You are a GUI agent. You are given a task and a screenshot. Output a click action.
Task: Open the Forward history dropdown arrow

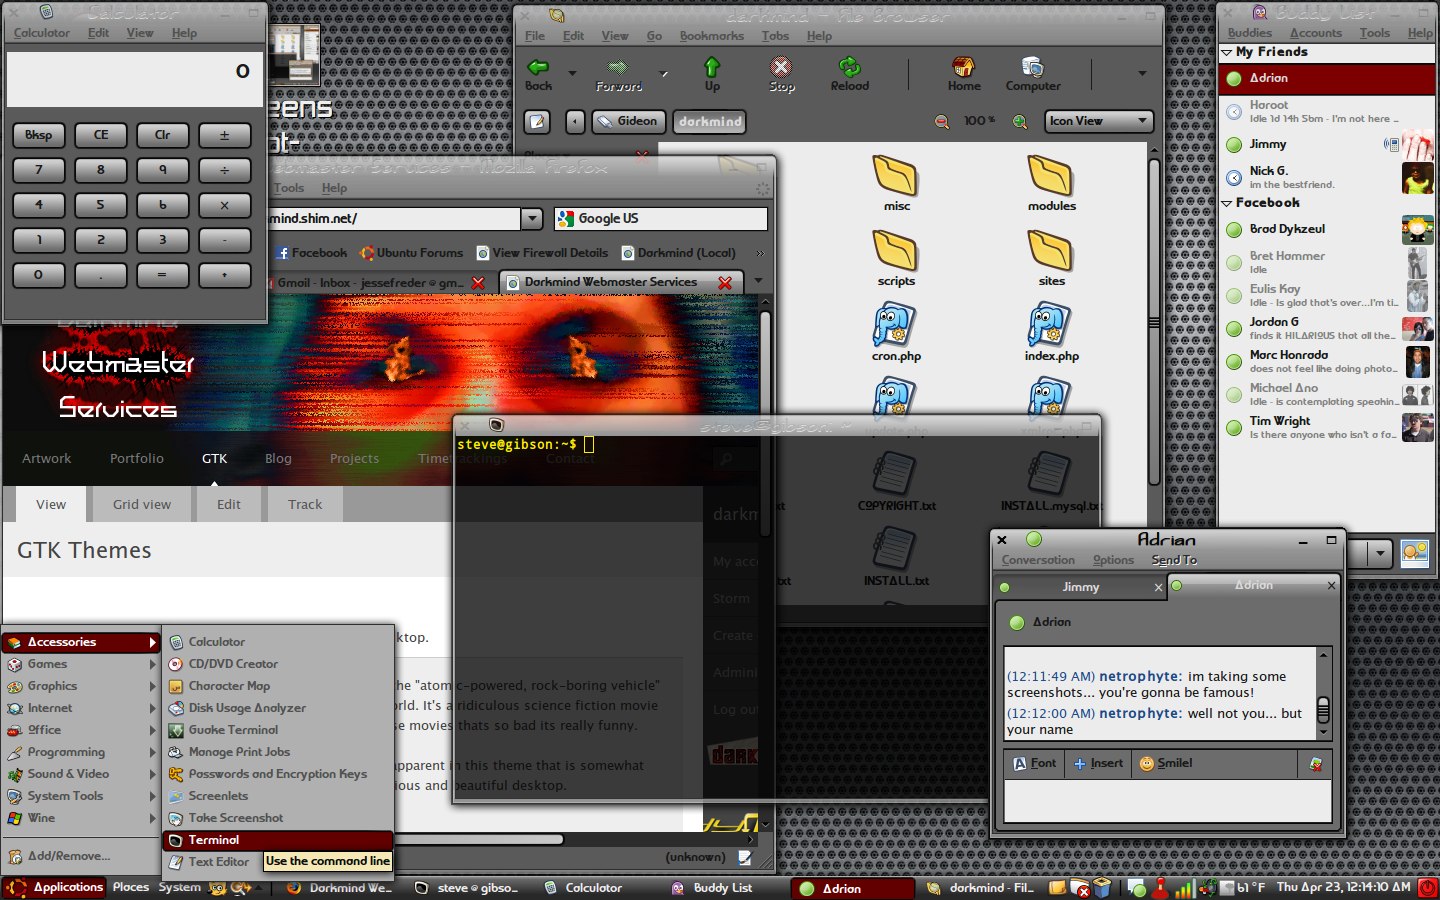(663, 73)
